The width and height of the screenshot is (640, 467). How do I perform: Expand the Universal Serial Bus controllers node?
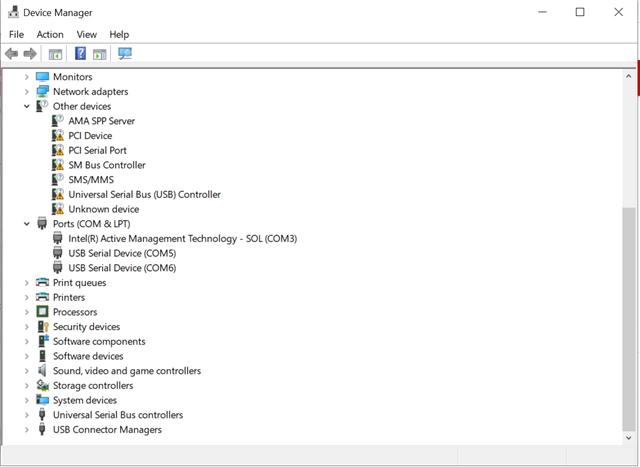[27, 415]
